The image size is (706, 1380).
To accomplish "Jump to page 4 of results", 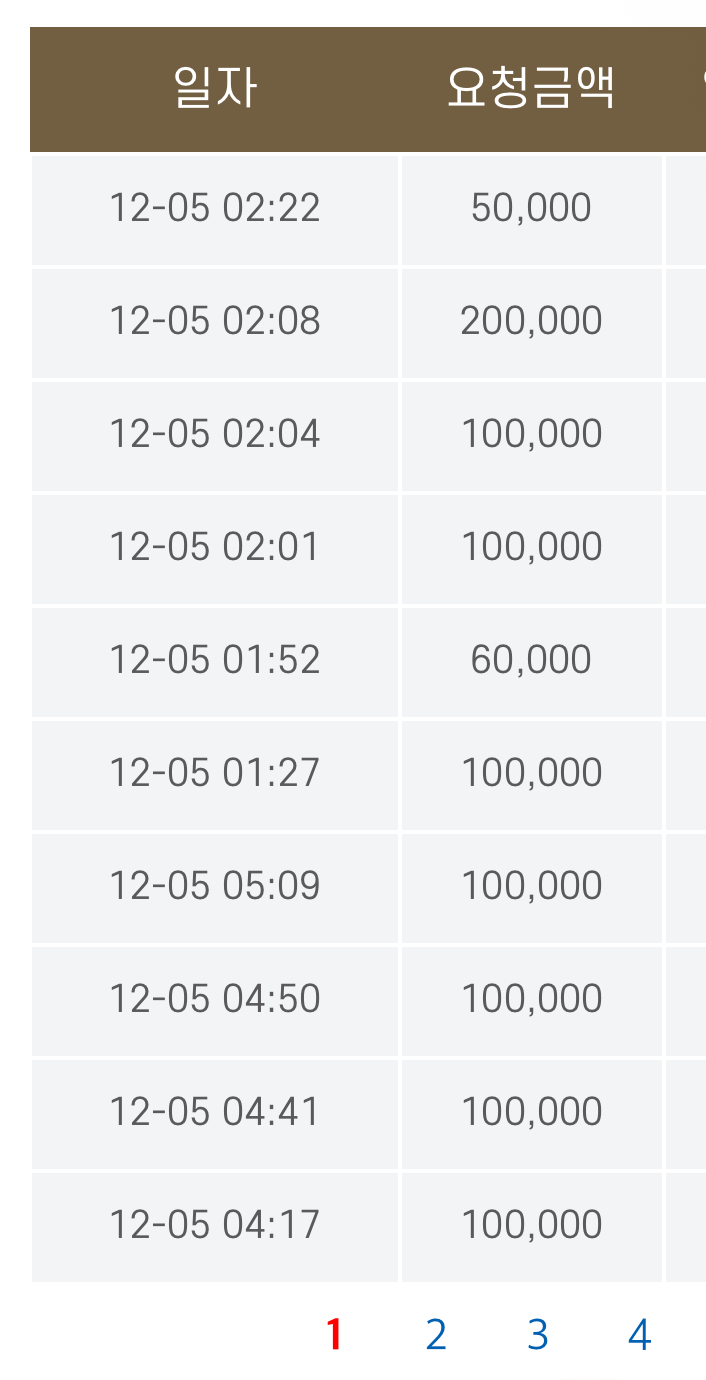I will pos(640,1335).
